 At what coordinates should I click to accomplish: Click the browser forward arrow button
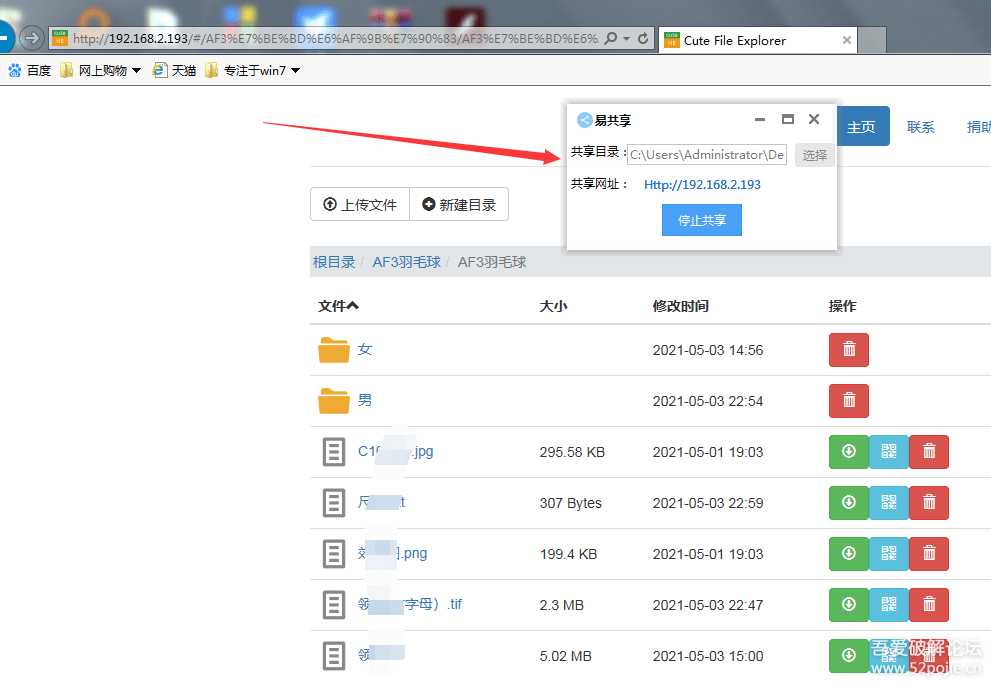[32, 39]
